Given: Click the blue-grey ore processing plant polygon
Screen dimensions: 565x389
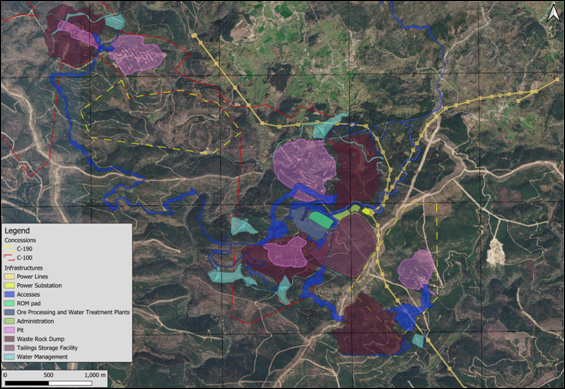Looking at the screenshot, I should point(309,225).
